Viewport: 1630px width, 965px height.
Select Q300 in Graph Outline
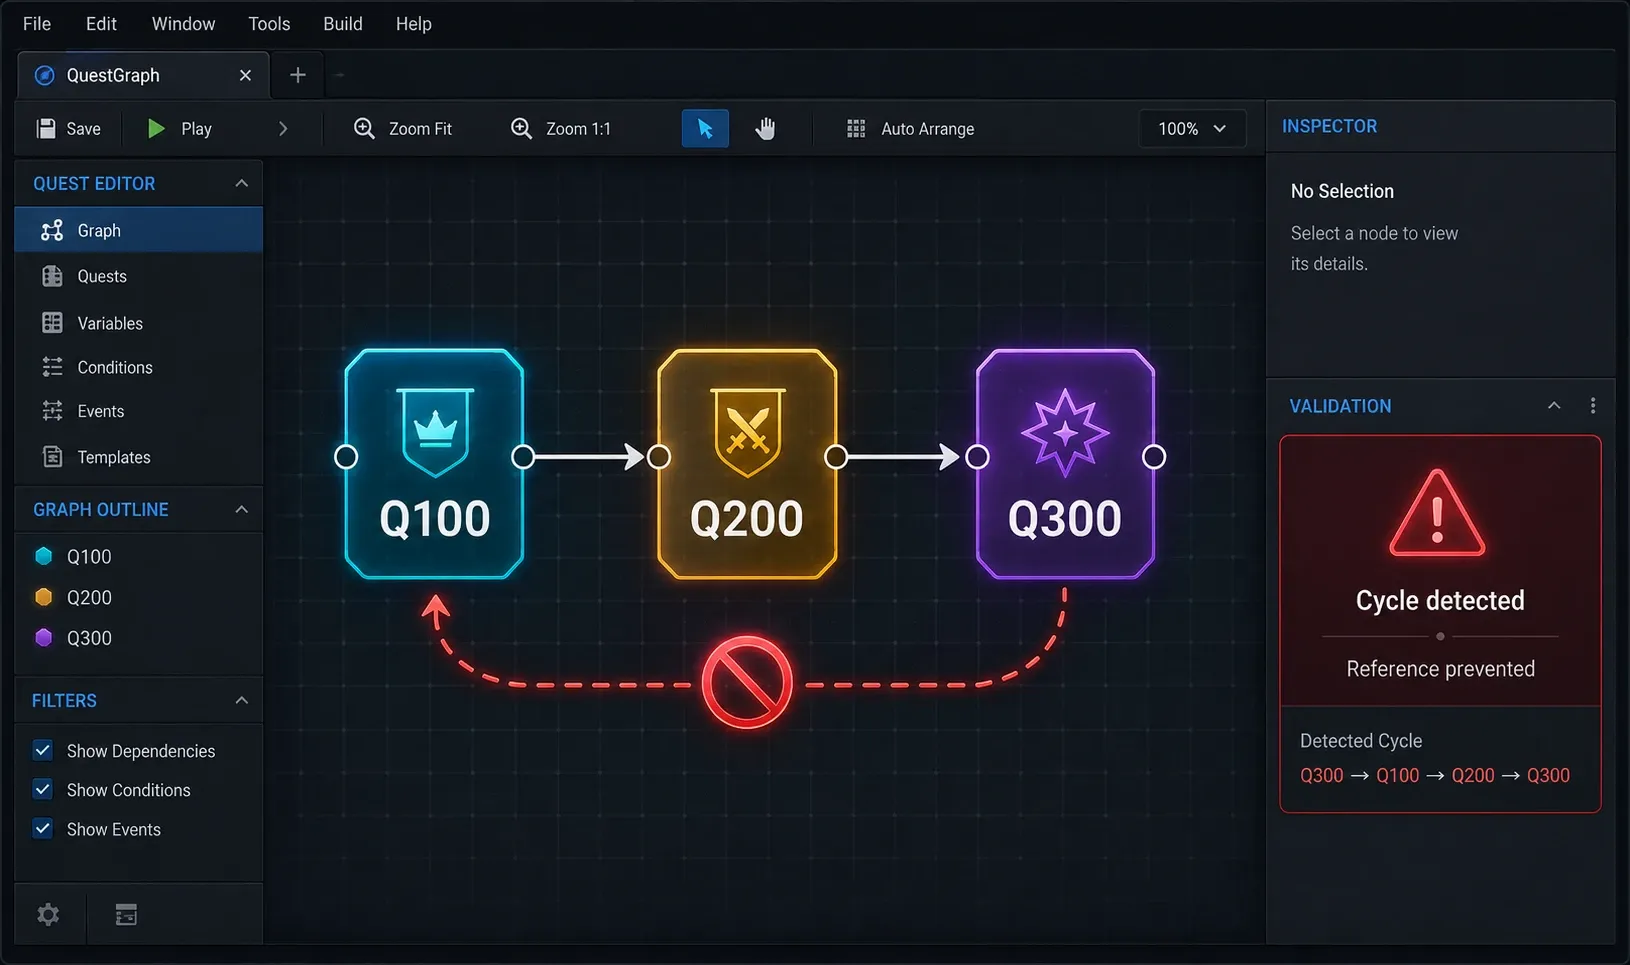click(x=89, y=638)
